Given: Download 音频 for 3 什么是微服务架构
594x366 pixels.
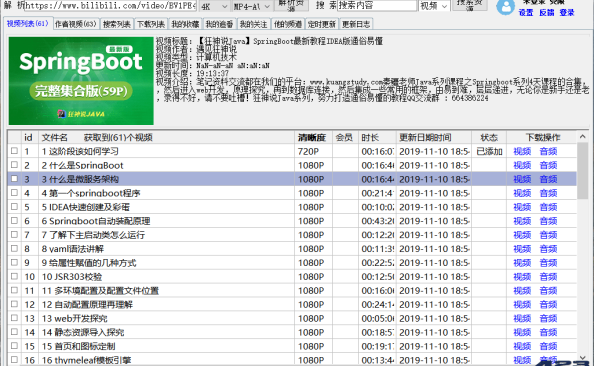Looking at the screenshot, I should pyautogui.click(x=548, y=179).
